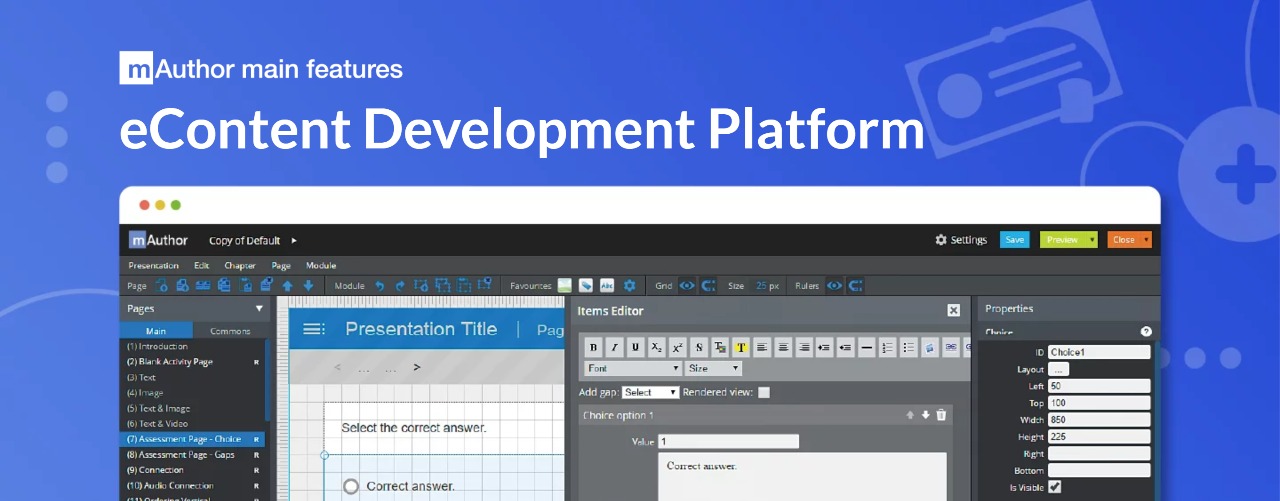
Task: Open the Edit menu
Action: (202, 266)
